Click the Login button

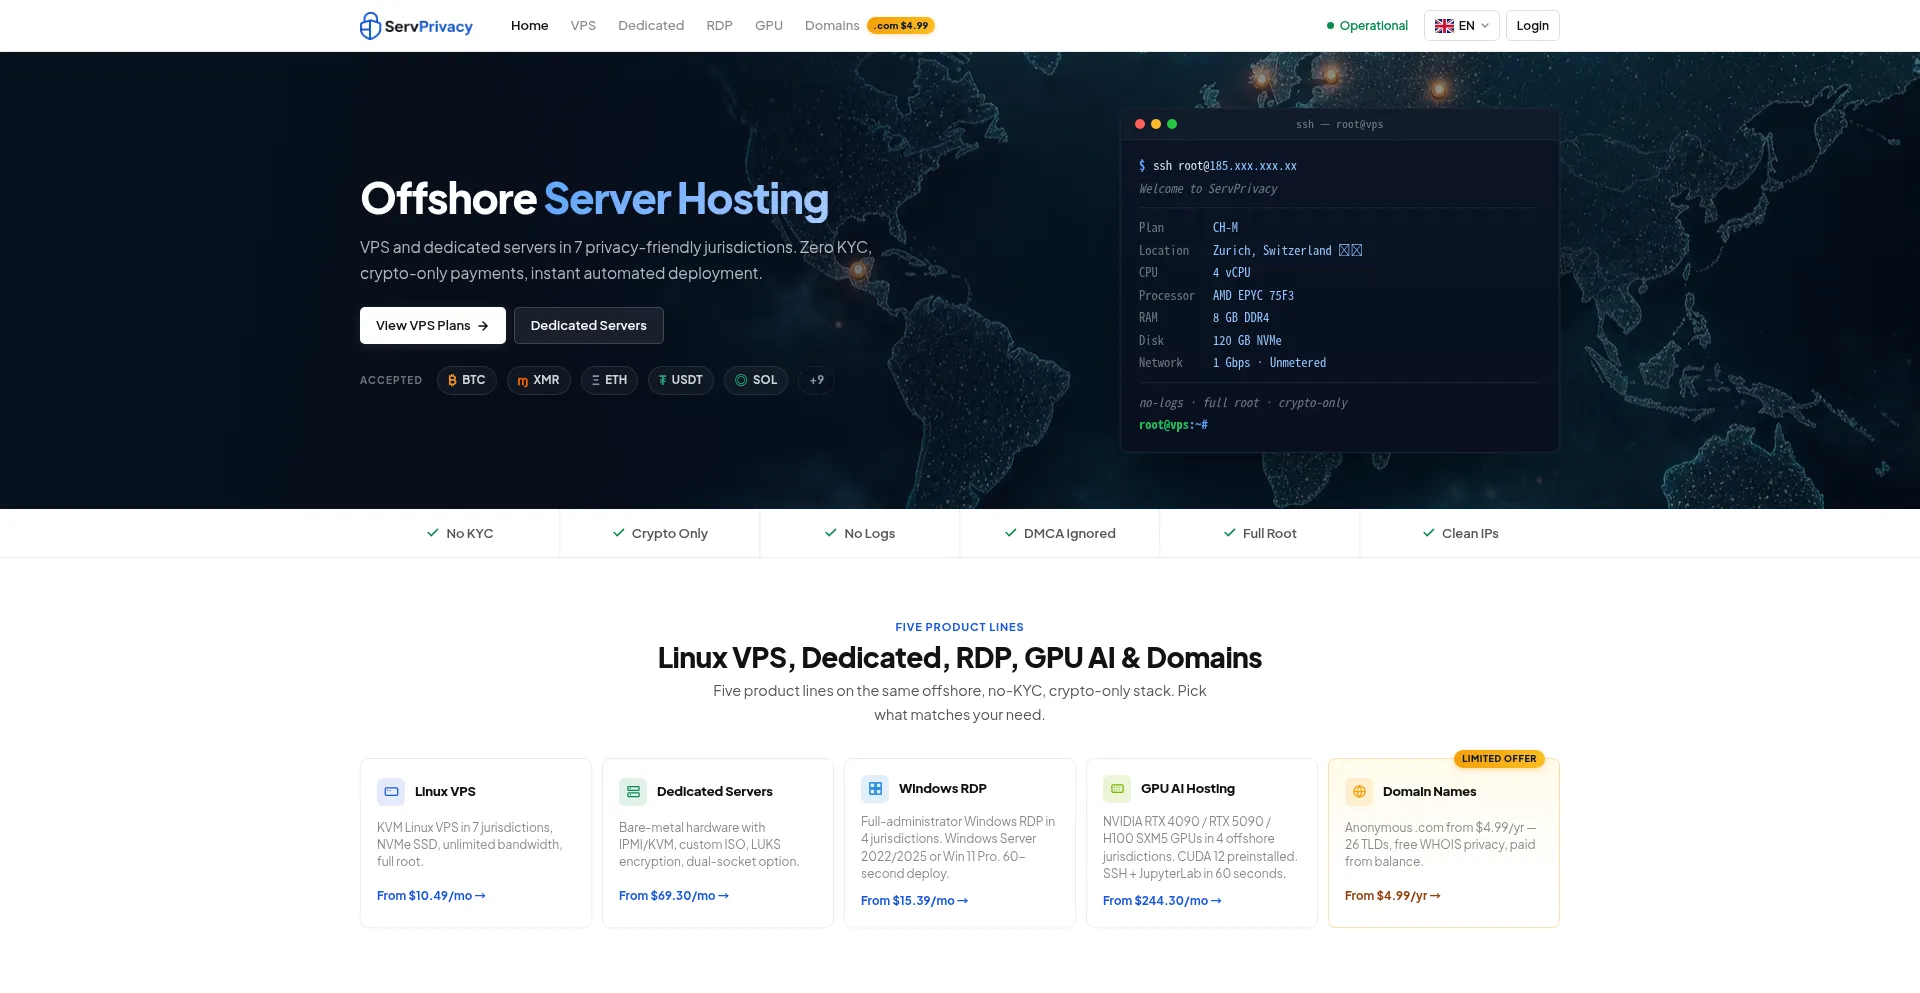[x=1532, y=26]
